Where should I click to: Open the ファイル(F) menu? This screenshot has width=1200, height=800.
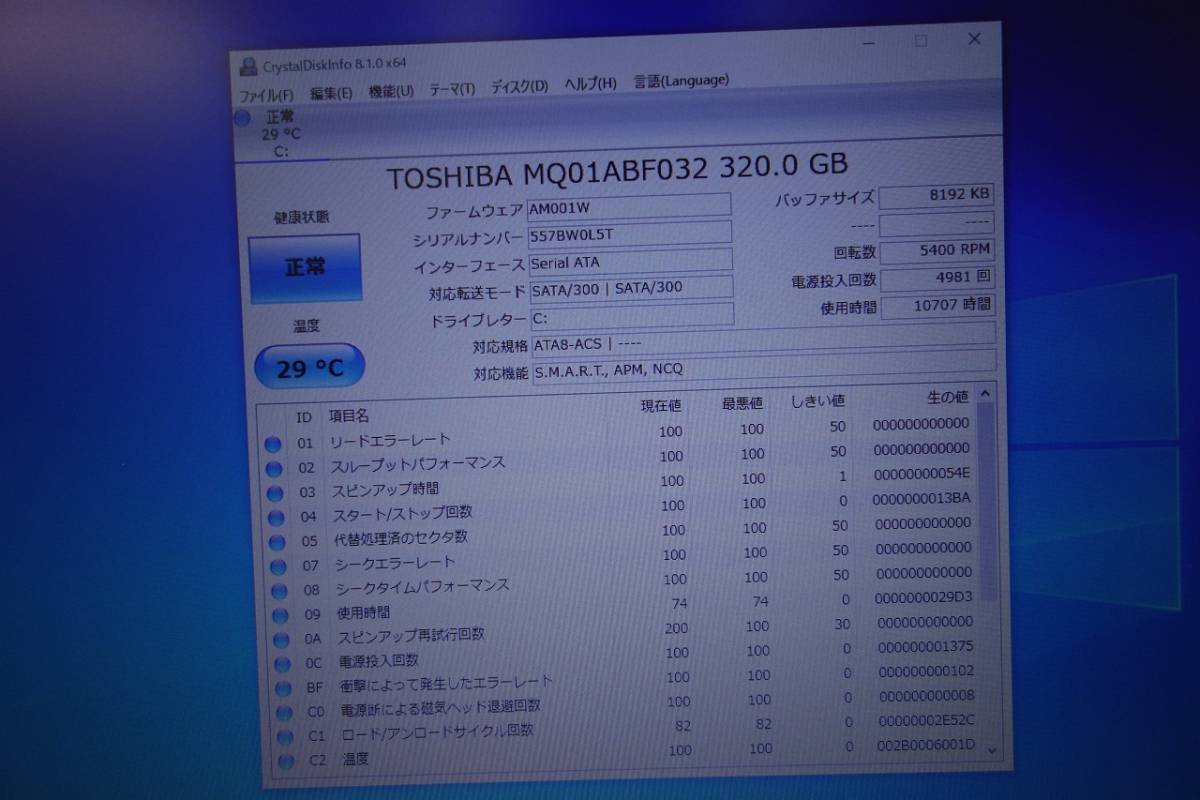click(266, 95)
